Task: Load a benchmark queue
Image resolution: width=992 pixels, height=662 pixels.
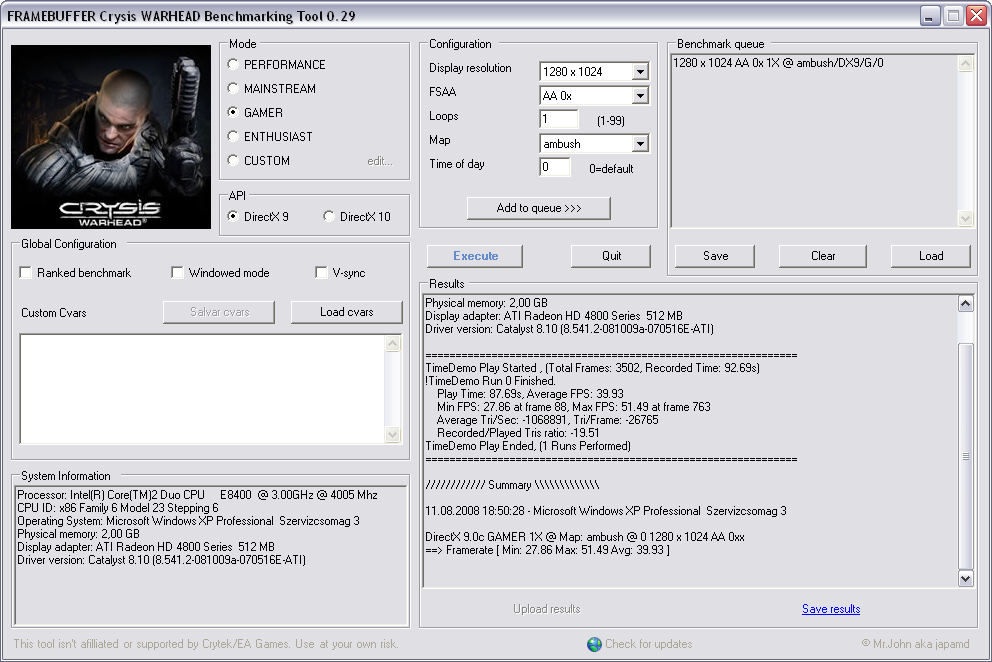Action: click(931, 256)
